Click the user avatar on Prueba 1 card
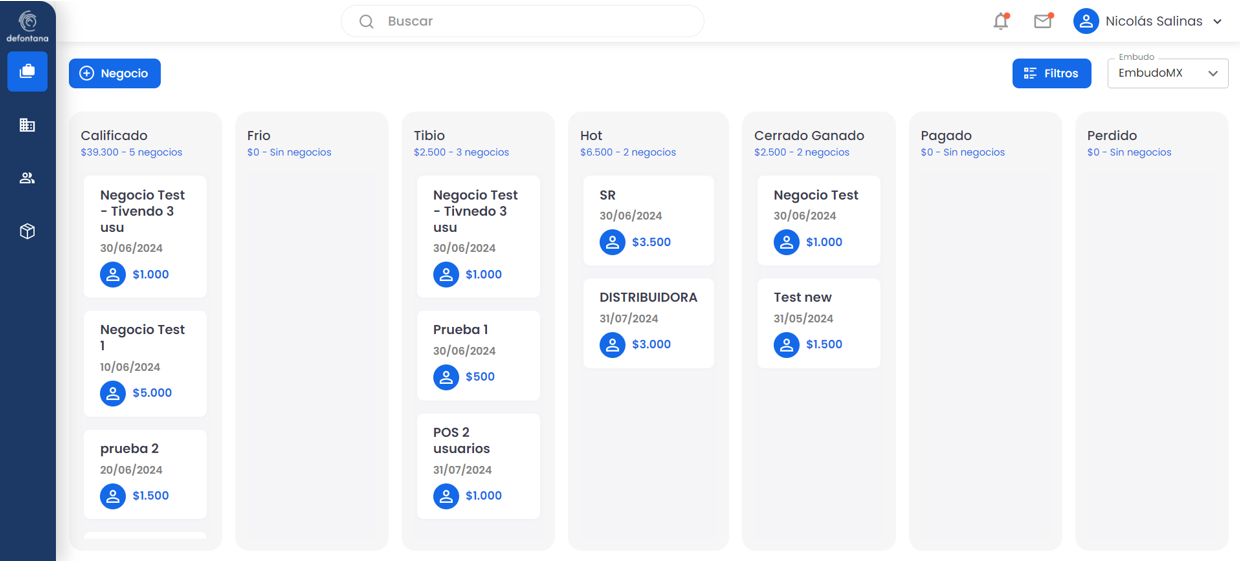1240x561 pixels. [x=446, y=377]
